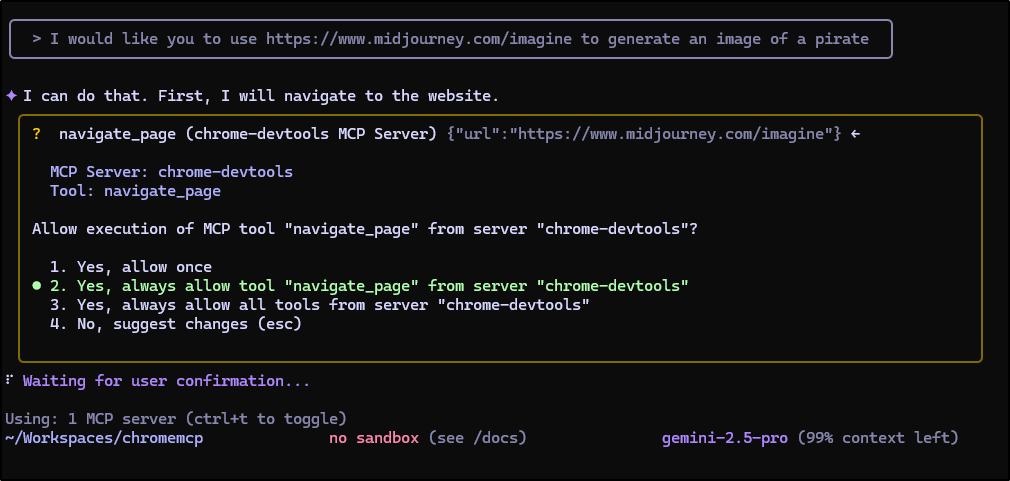The width and height of the screenshot is (1010, 481).
Task: Click the red 'no sandbox' status indicator
Action: click(x=374, y=438)
